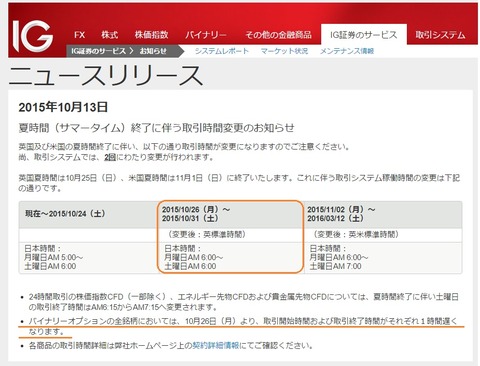Open the 株価指数 menu
Screen dimensions: 480x366
coord(151,35)
